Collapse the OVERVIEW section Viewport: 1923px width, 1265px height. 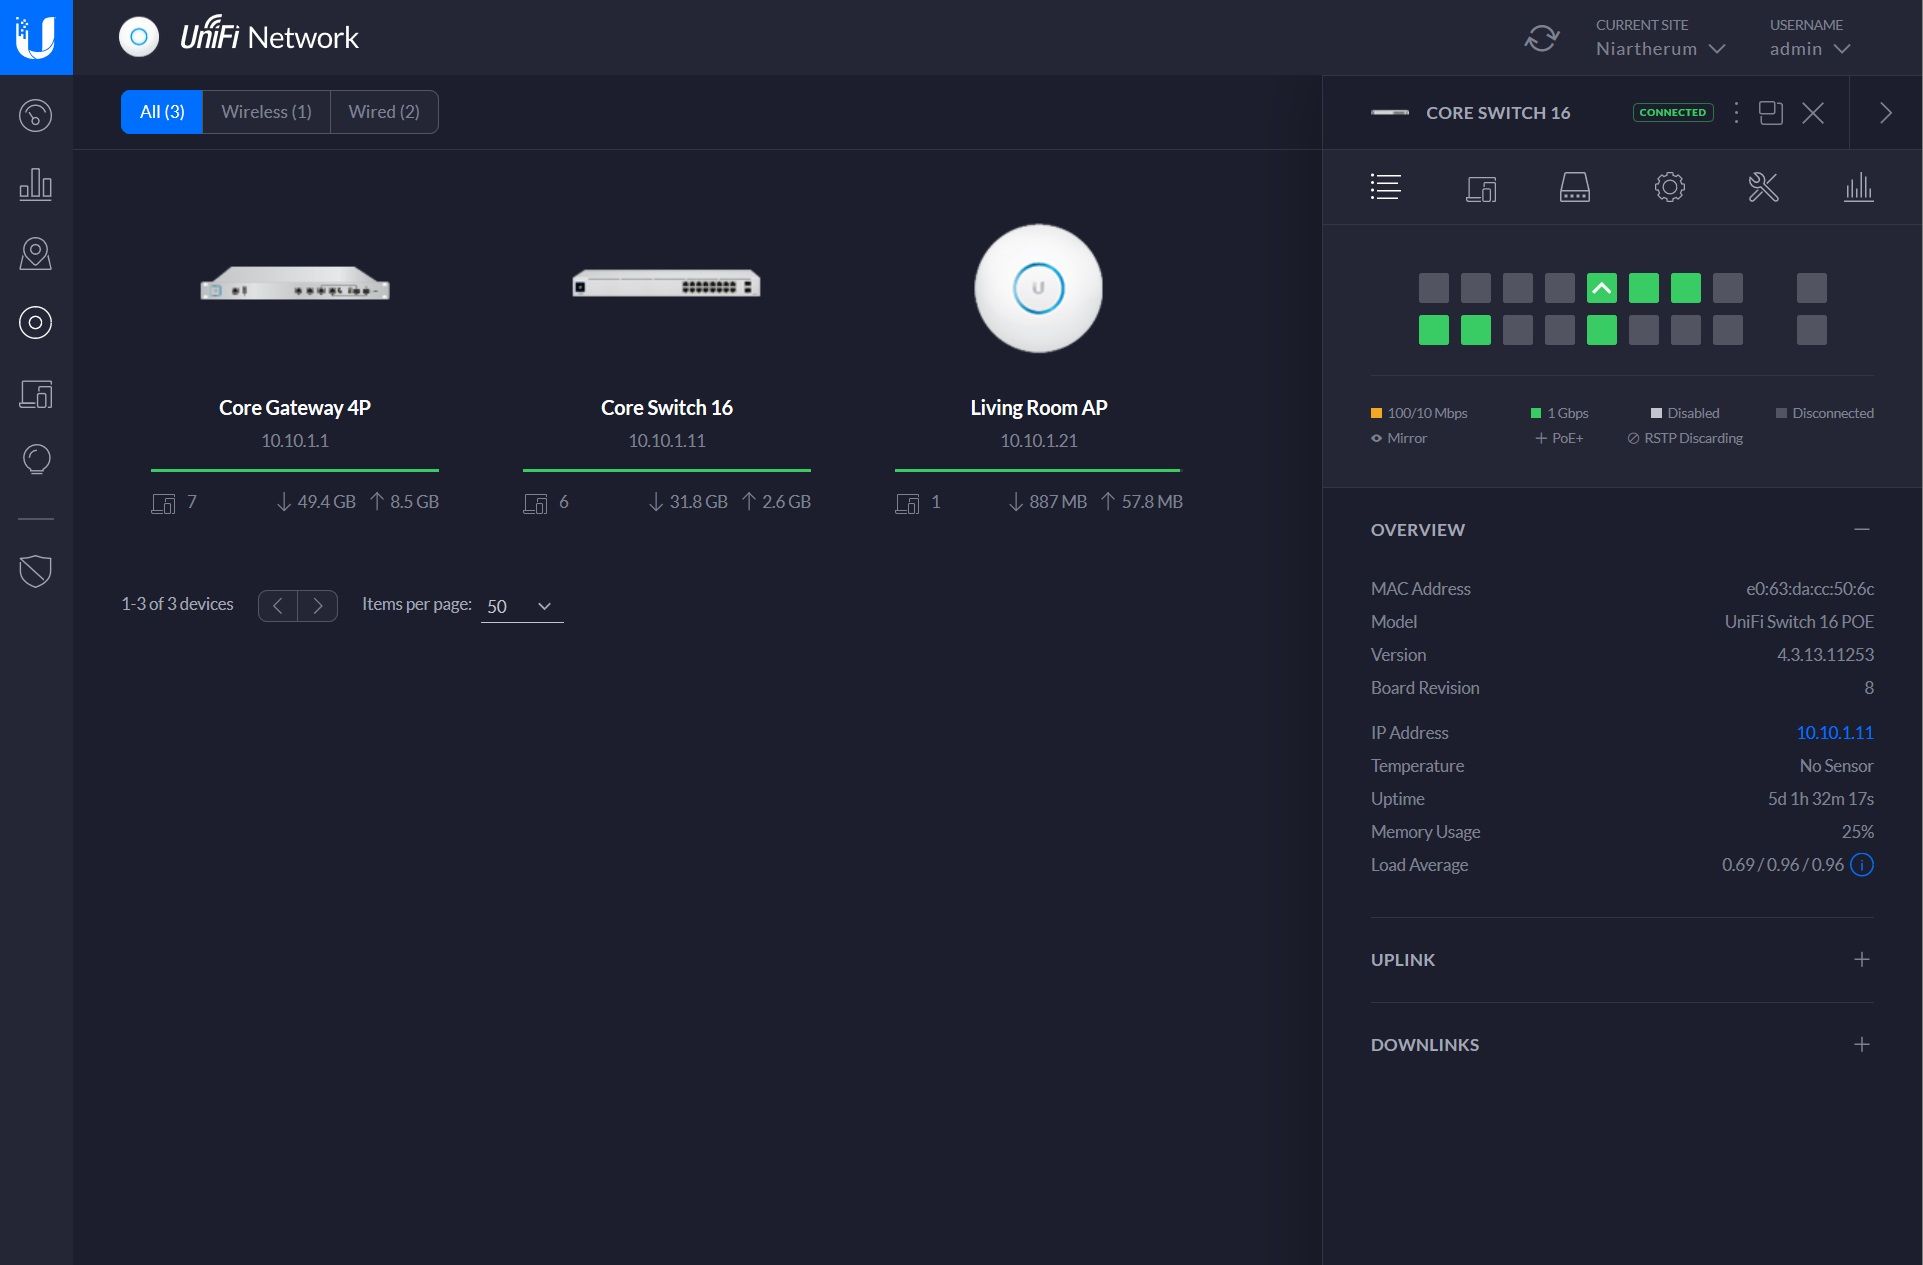point(1861,529)
